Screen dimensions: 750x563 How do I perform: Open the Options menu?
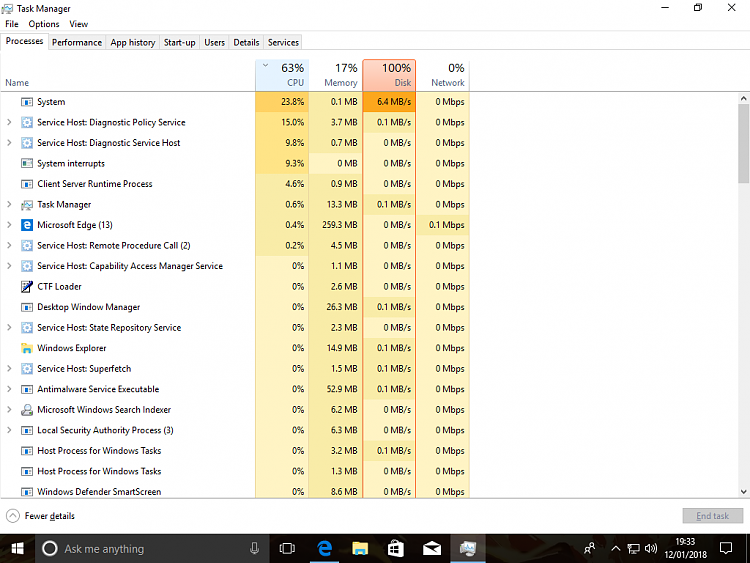pos(43,24)
